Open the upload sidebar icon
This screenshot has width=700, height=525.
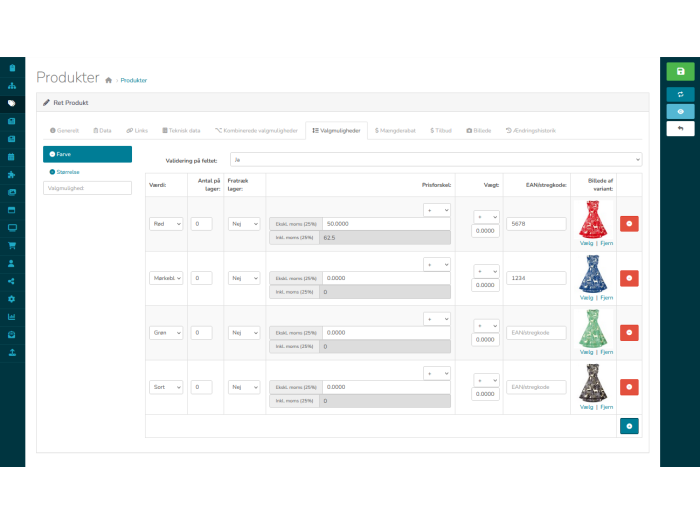tap(12, 353)
